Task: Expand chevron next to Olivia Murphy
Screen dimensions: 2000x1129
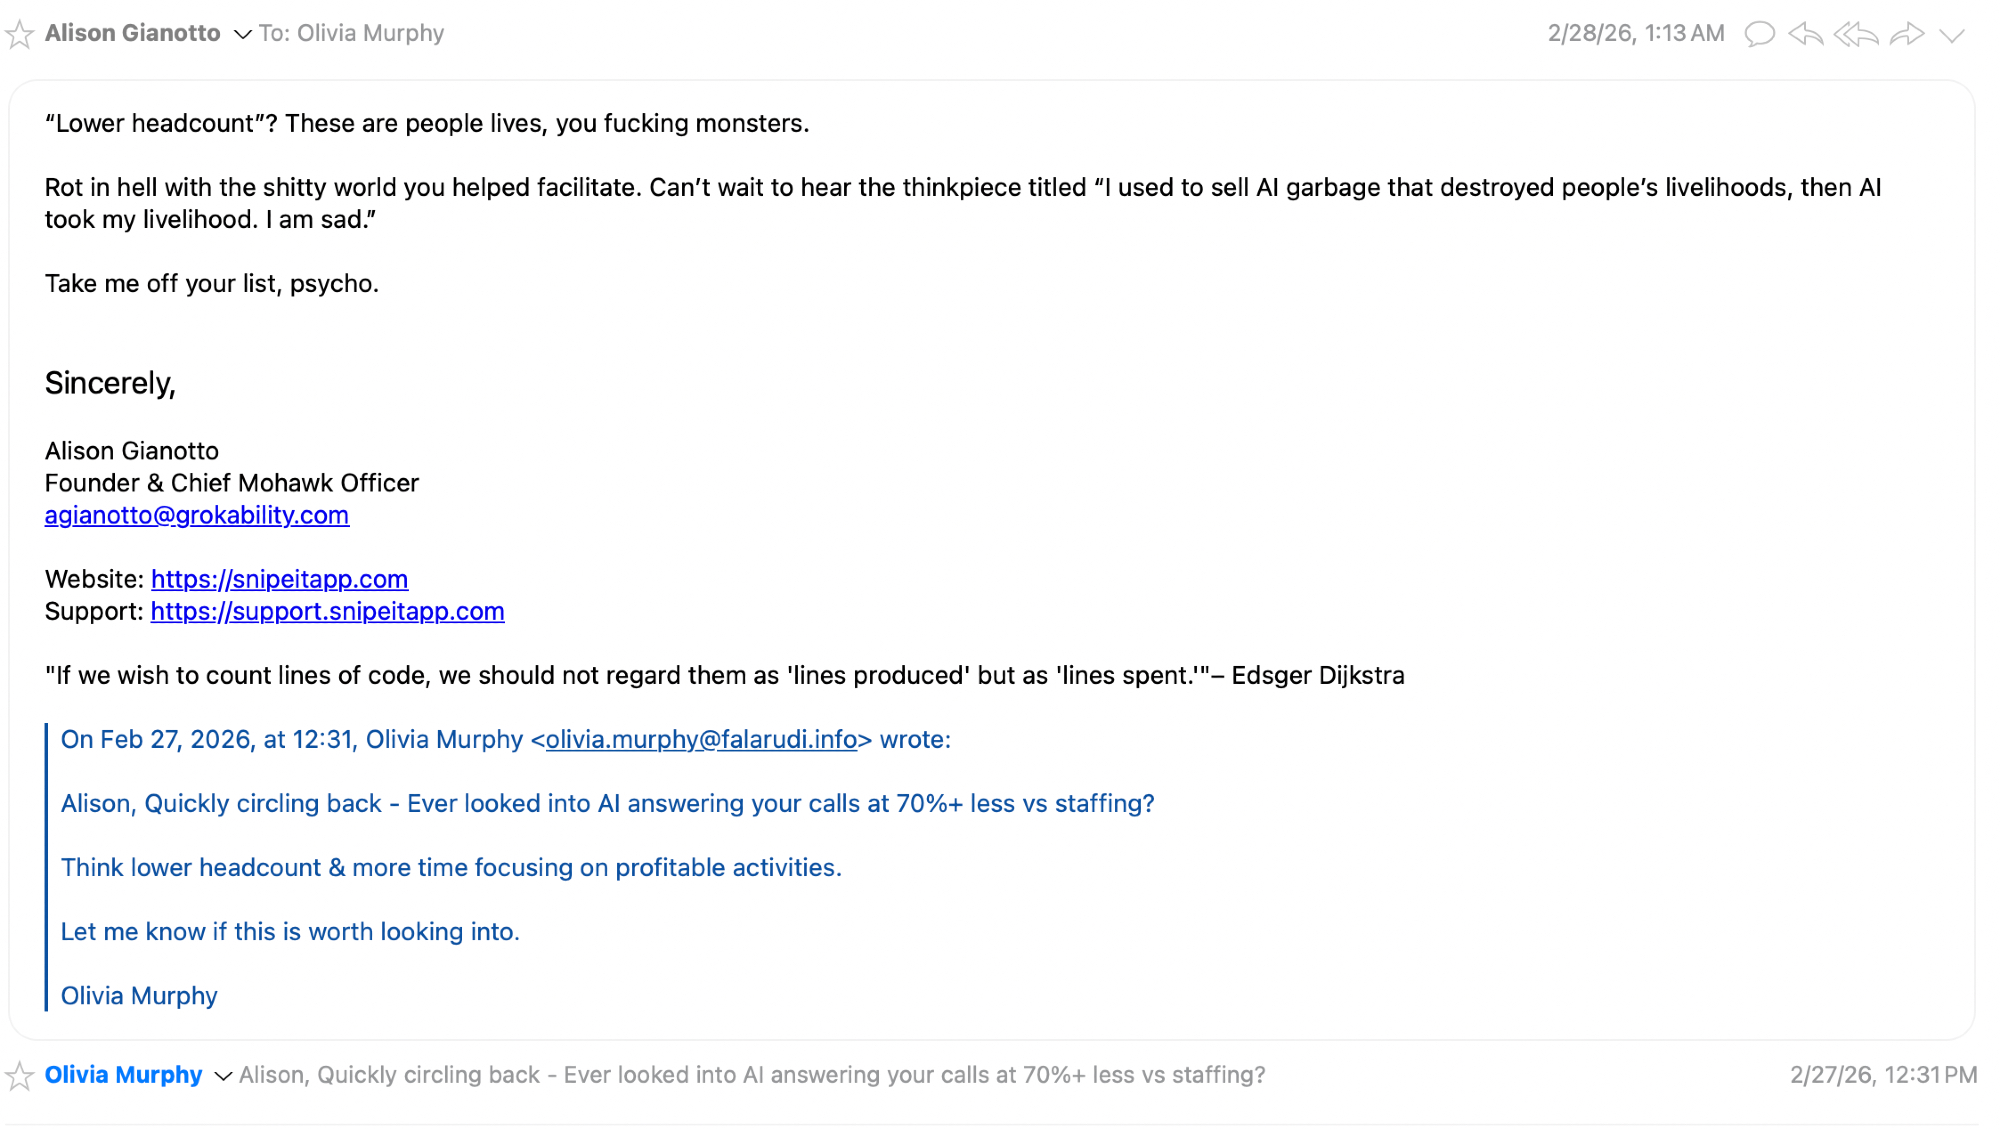Action: point(224,1076)
